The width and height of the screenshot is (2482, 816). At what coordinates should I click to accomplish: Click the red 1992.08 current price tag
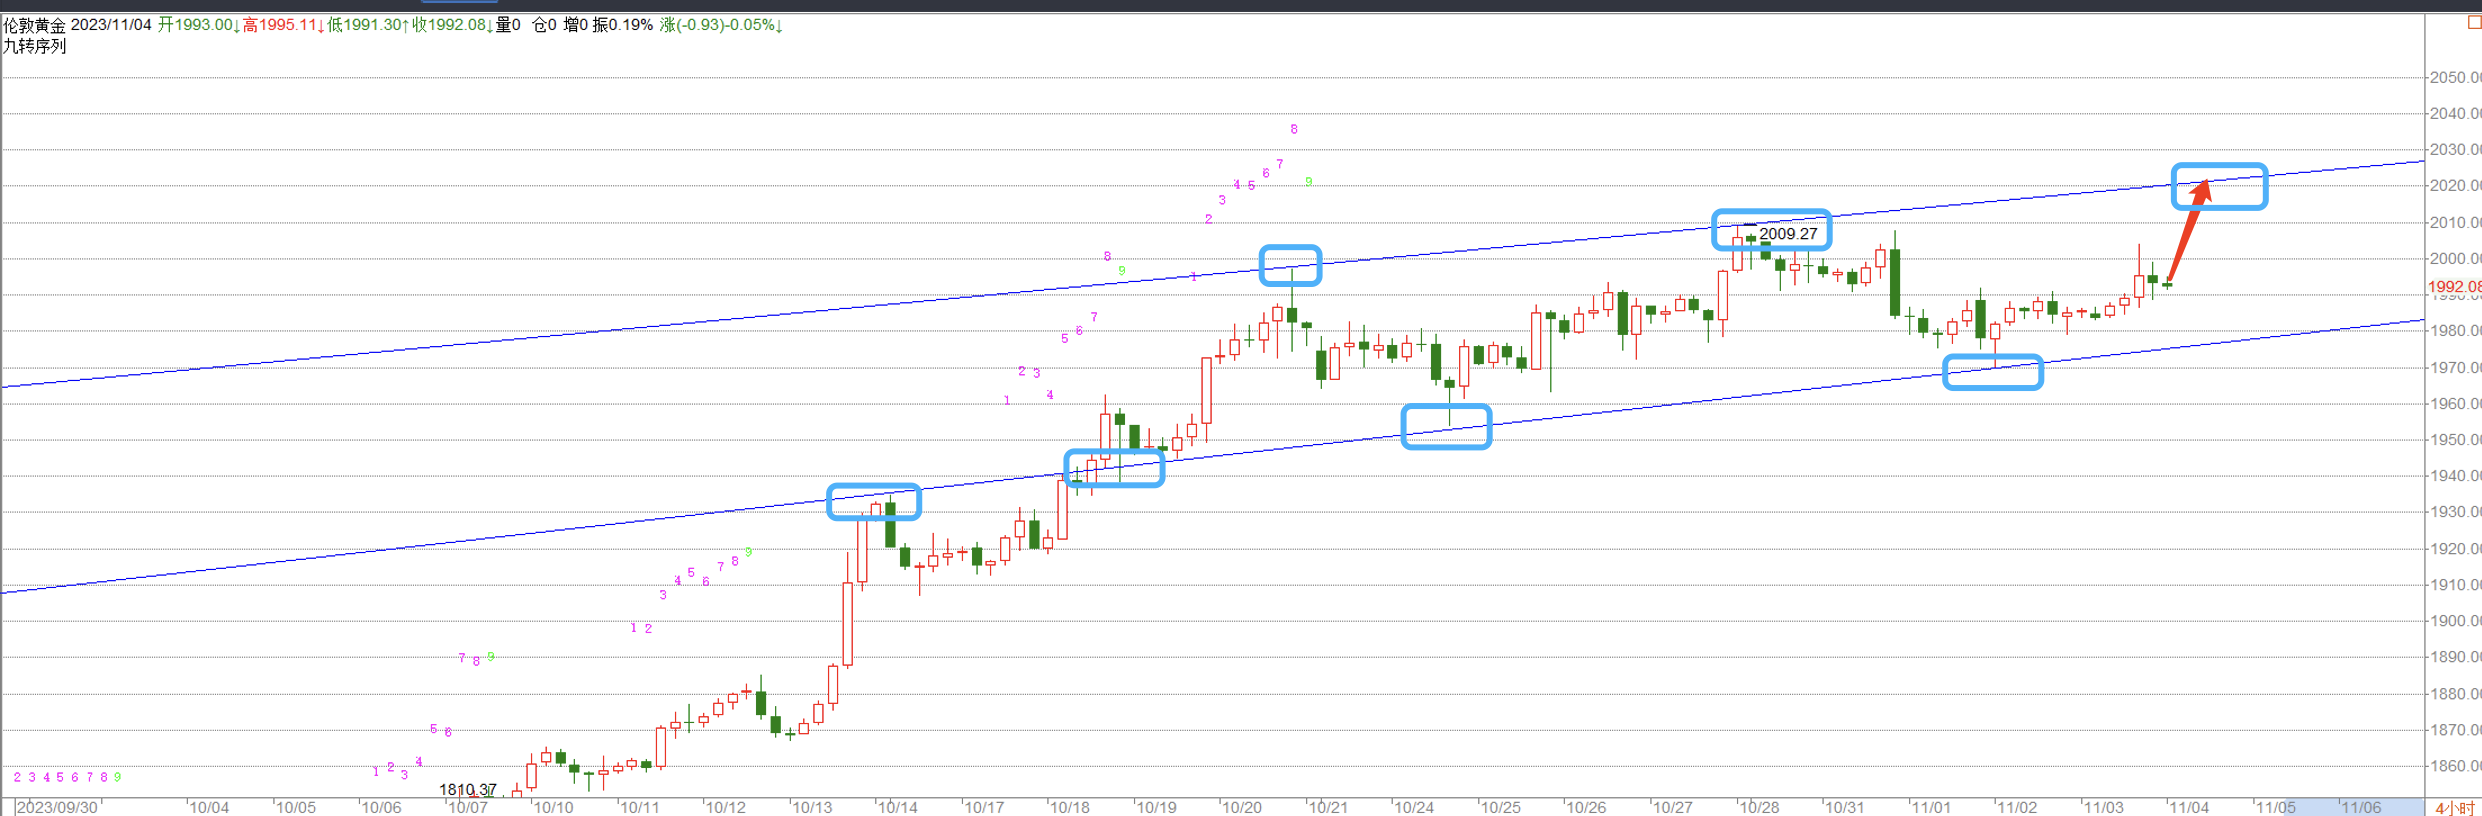tap(2453, 287)
